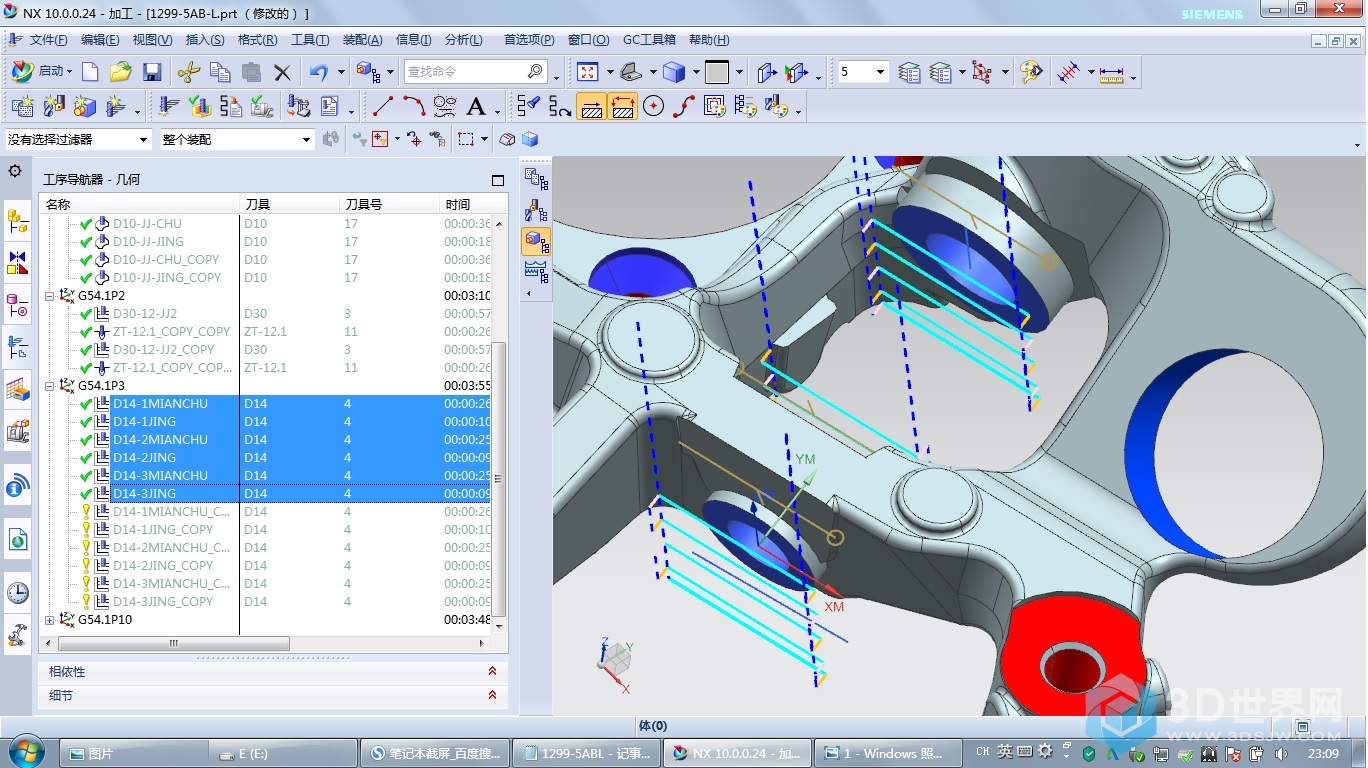Open the 编辑(E) menu
The height and width of the screenshot is (768, 1368).
(100, 40)
